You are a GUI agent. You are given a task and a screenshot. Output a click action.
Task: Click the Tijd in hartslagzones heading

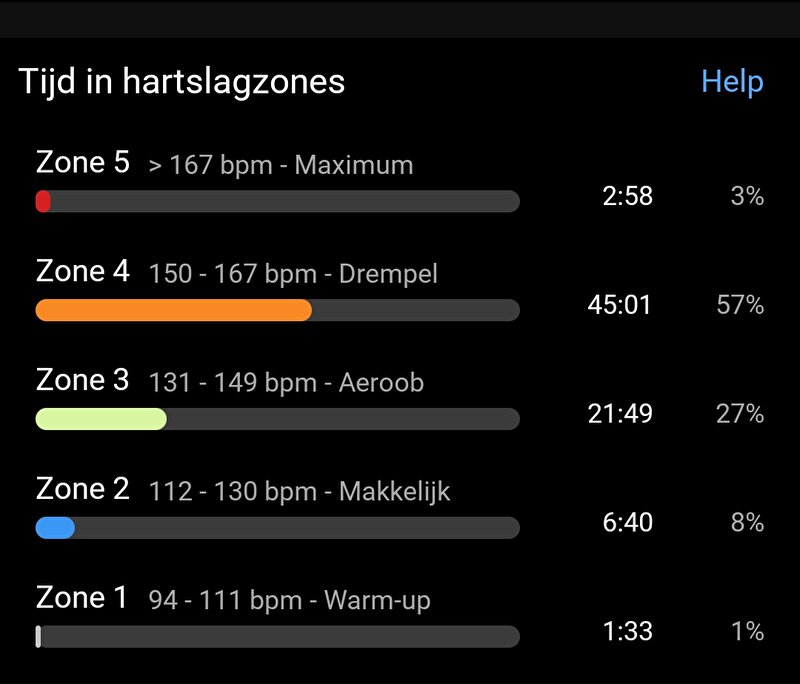[x=182, y=82]
